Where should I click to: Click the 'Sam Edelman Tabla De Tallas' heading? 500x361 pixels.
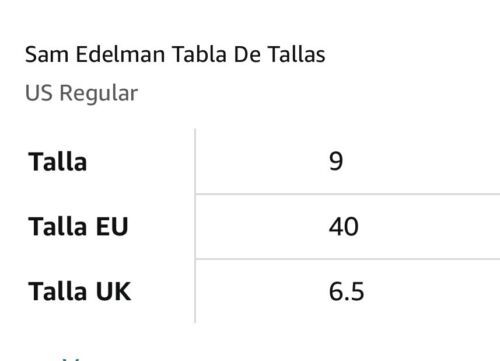(175, 54)
